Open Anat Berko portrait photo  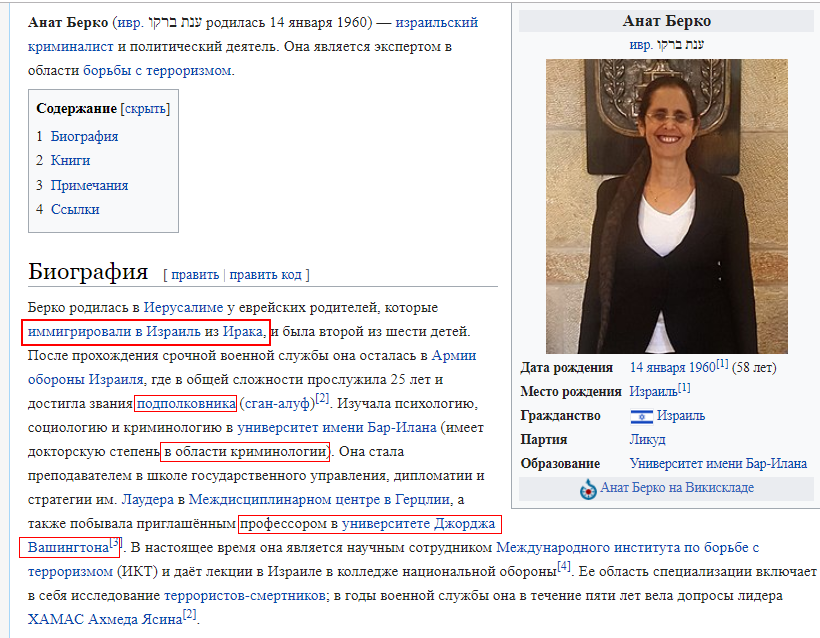tap(667, 206)
